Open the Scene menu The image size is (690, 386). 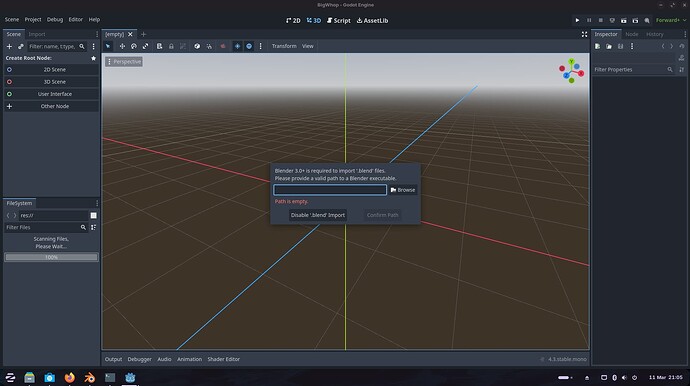click(x=12, y=19)
